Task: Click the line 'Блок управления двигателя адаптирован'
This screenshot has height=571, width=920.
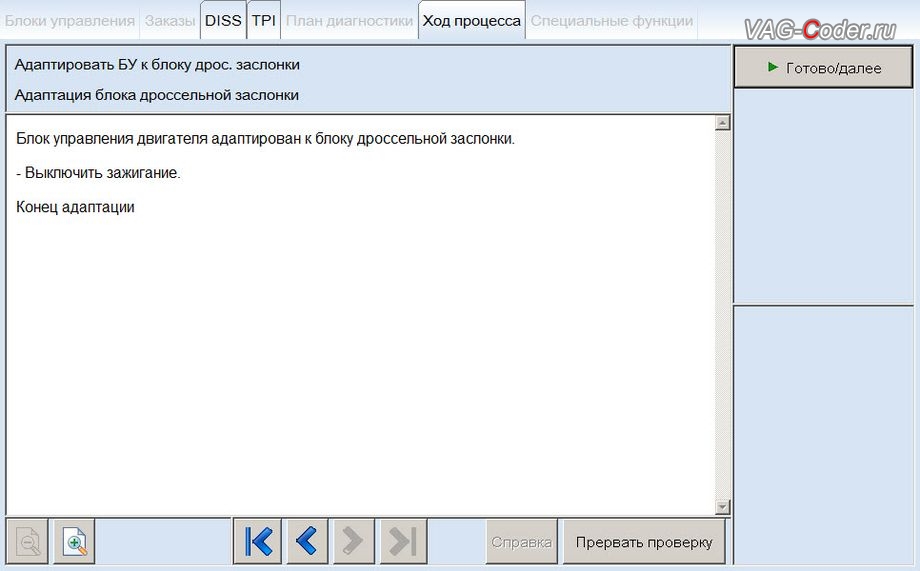Action: (x=265, y=139)
